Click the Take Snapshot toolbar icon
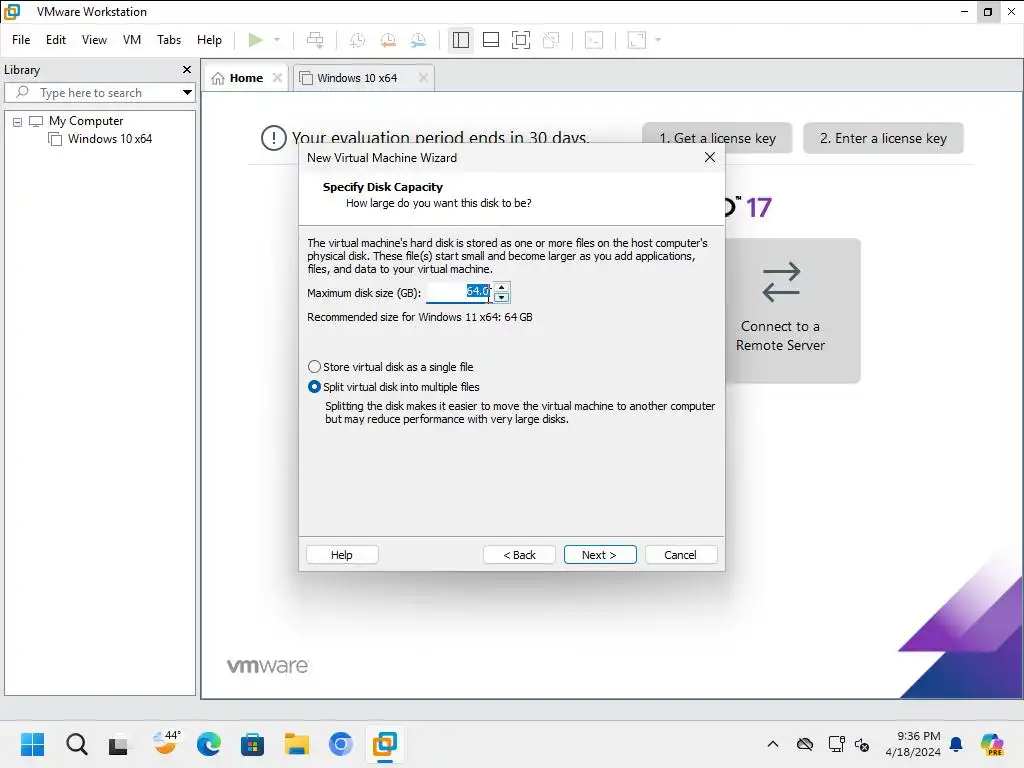Screen dimensions: 1024x768 tap(357, 40)
